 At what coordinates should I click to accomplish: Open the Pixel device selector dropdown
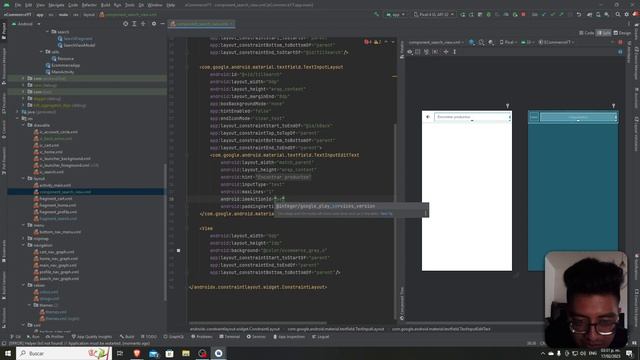pyautogui.click(x=434, y=14)
